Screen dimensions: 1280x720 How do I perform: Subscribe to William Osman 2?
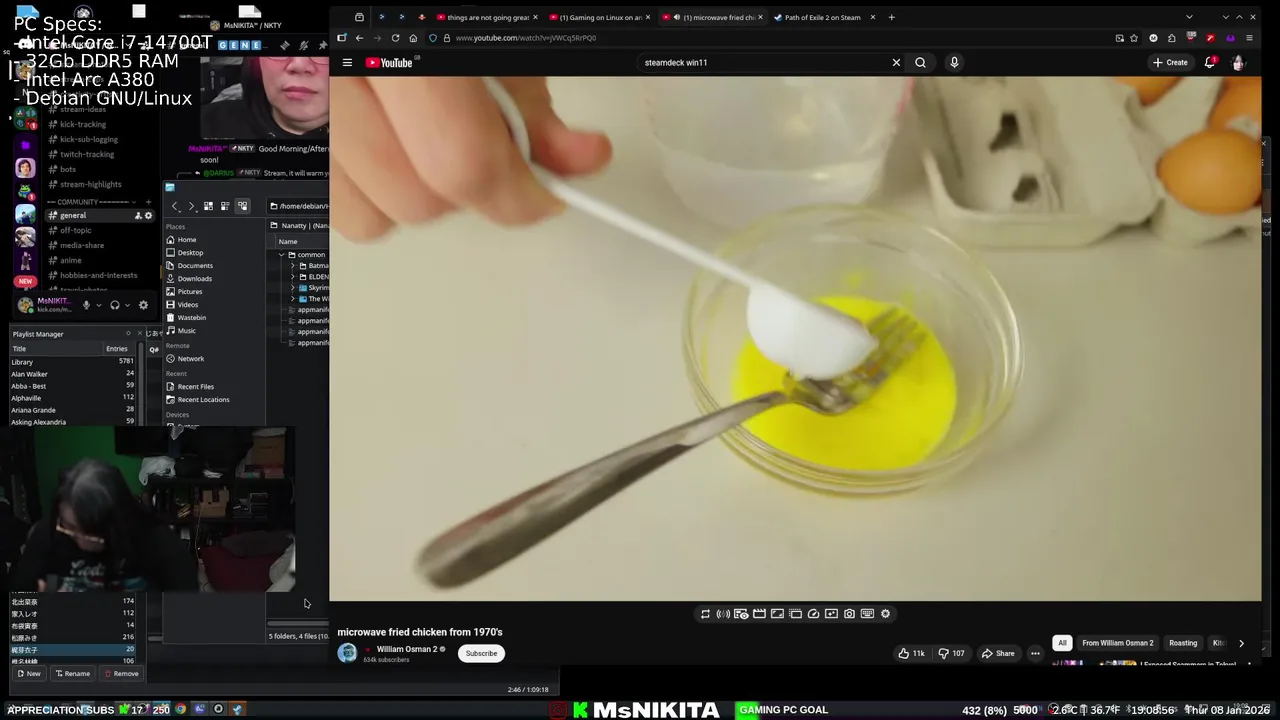pos(481,653)
